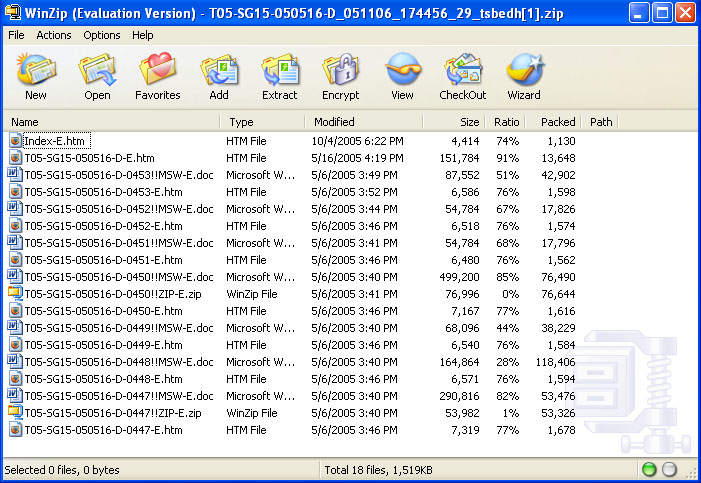Select the file name Index-E.htm
This screenshot has width=701, height=483.
click(x=57, y=141)
